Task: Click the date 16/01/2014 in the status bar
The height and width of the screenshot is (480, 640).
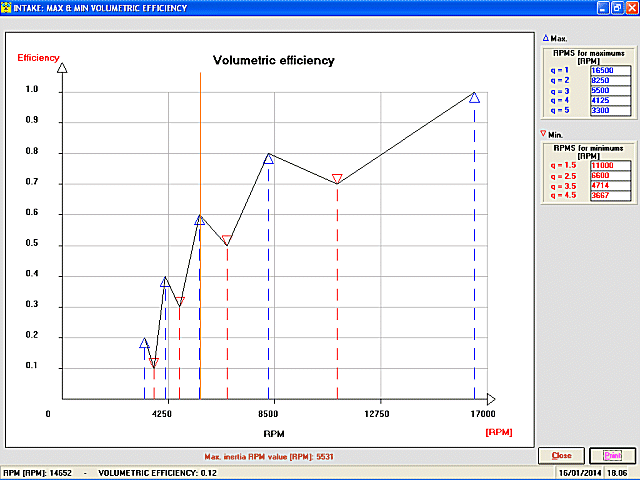Action: [580, 473]
